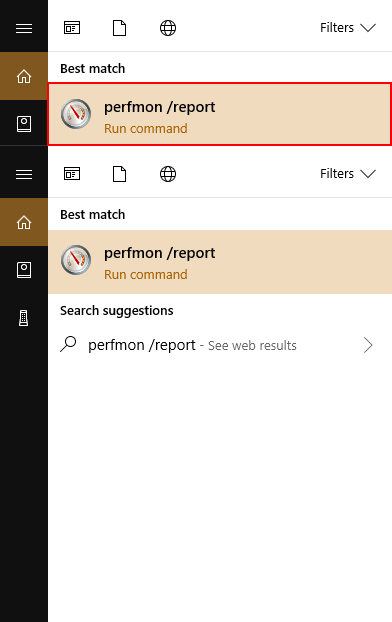
Task: Go to Home in the upper panel sidebar
Action: pos(24,76)
